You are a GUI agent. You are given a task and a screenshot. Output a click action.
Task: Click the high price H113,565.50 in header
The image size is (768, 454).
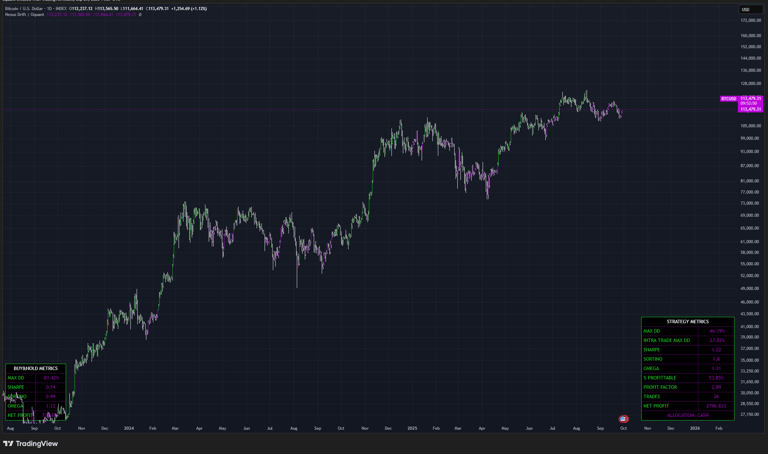tap(106, 9)
